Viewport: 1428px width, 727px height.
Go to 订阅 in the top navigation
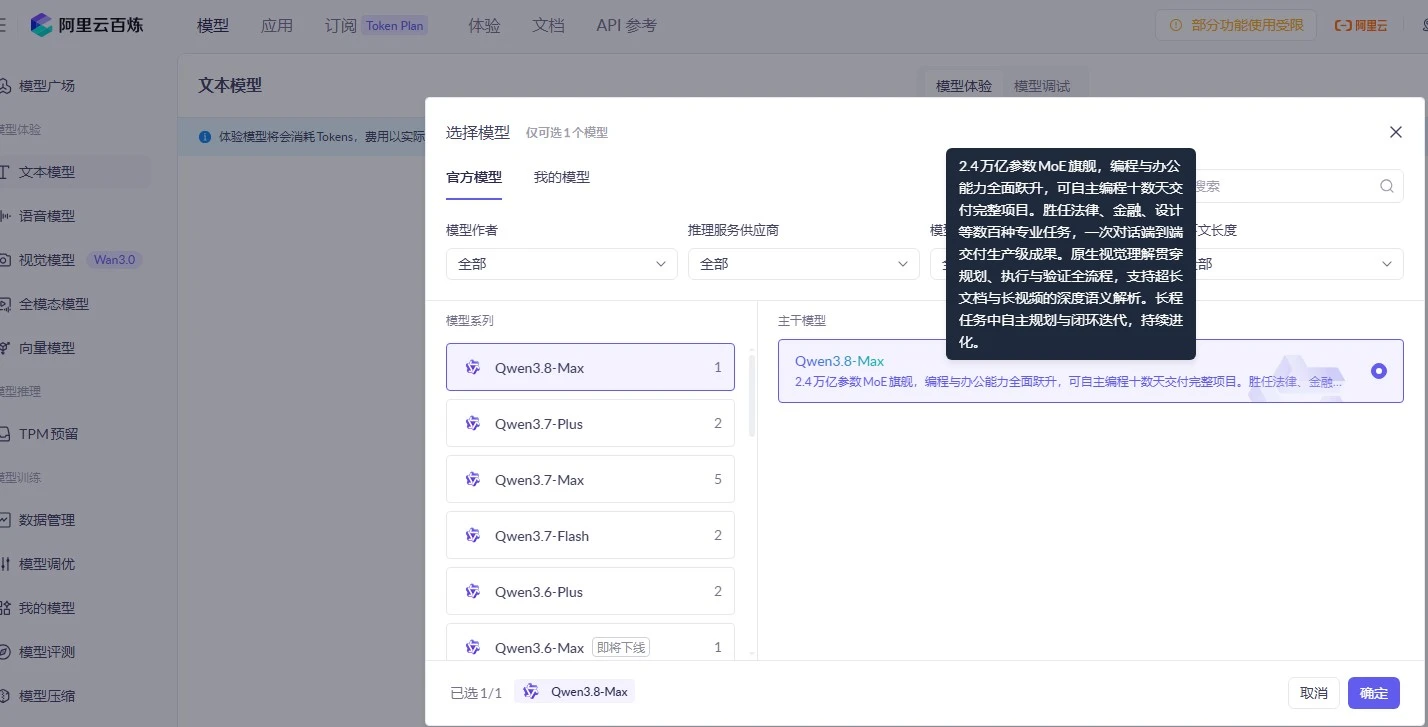coord(341,26)
